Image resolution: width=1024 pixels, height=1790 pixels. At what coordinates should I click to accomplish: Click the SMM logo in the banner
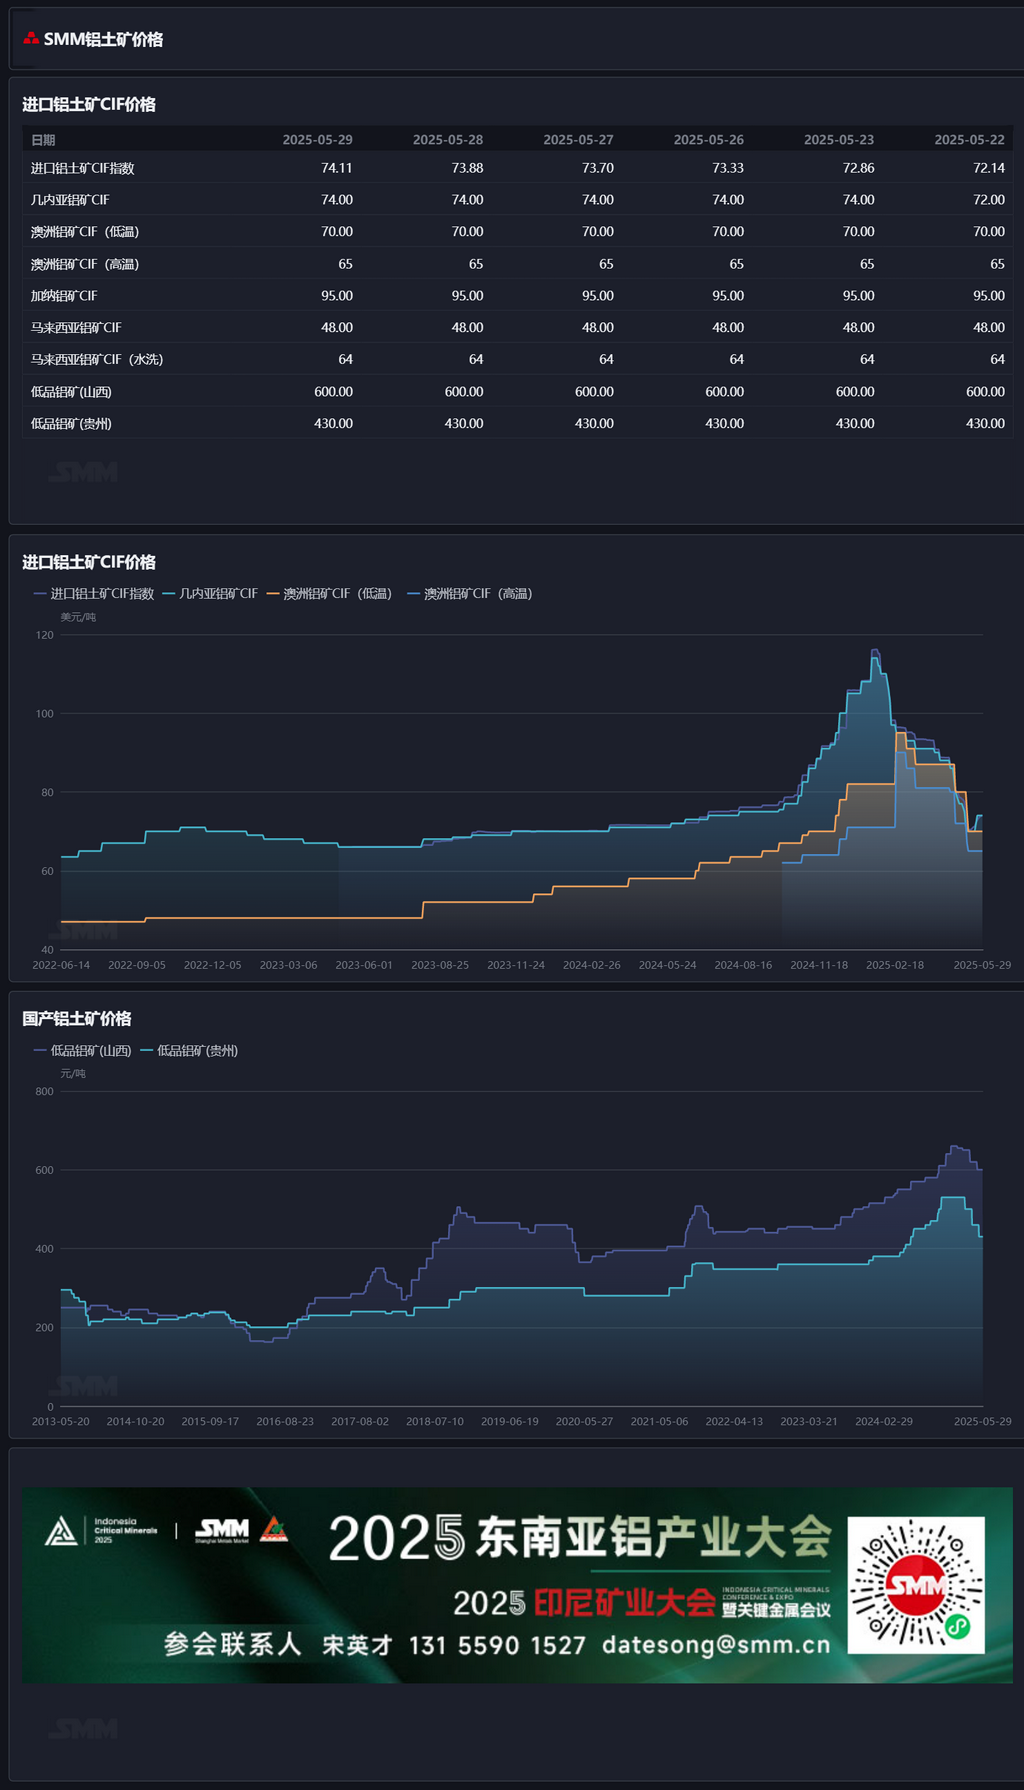point(222,1531)
